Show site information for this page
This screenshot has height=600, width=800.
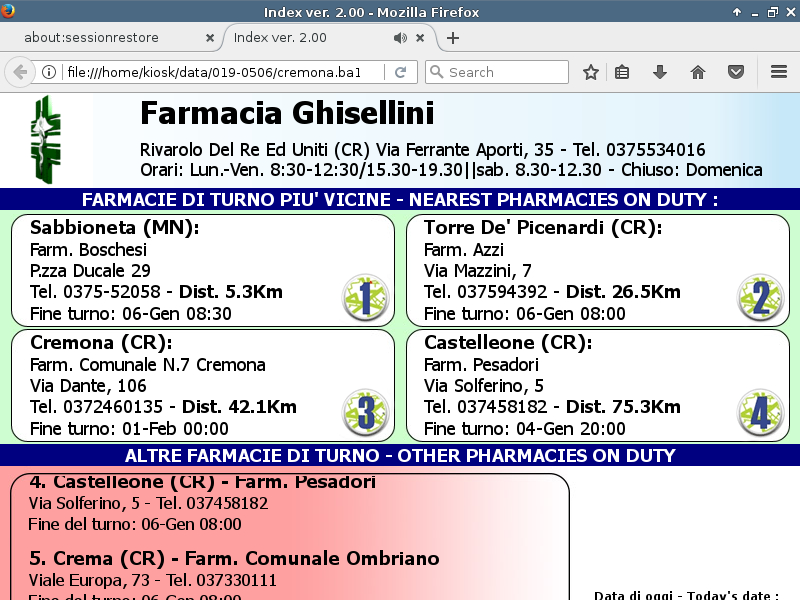[48, 72]
